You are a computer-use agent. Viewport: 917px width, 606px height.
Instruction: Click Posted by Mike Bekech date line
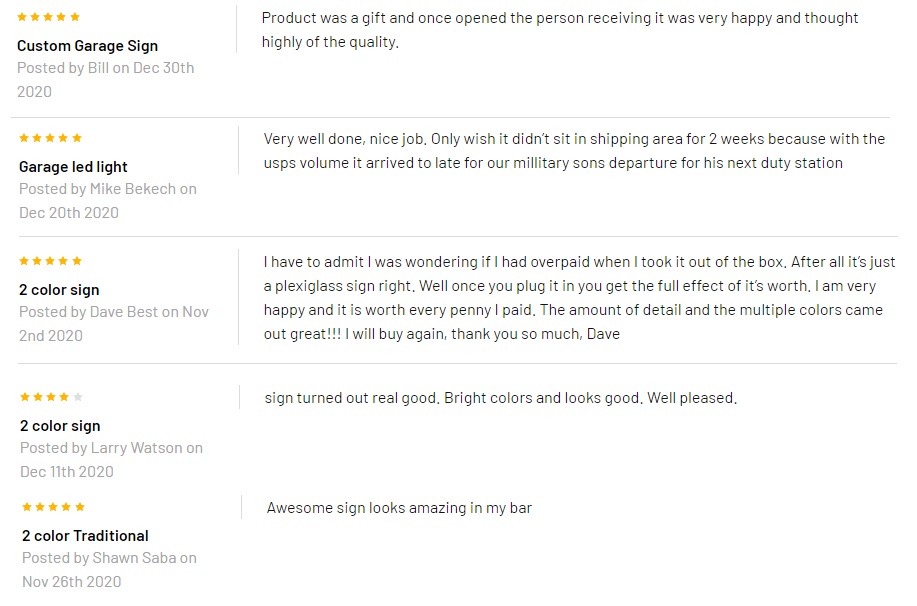click(108, 201)
